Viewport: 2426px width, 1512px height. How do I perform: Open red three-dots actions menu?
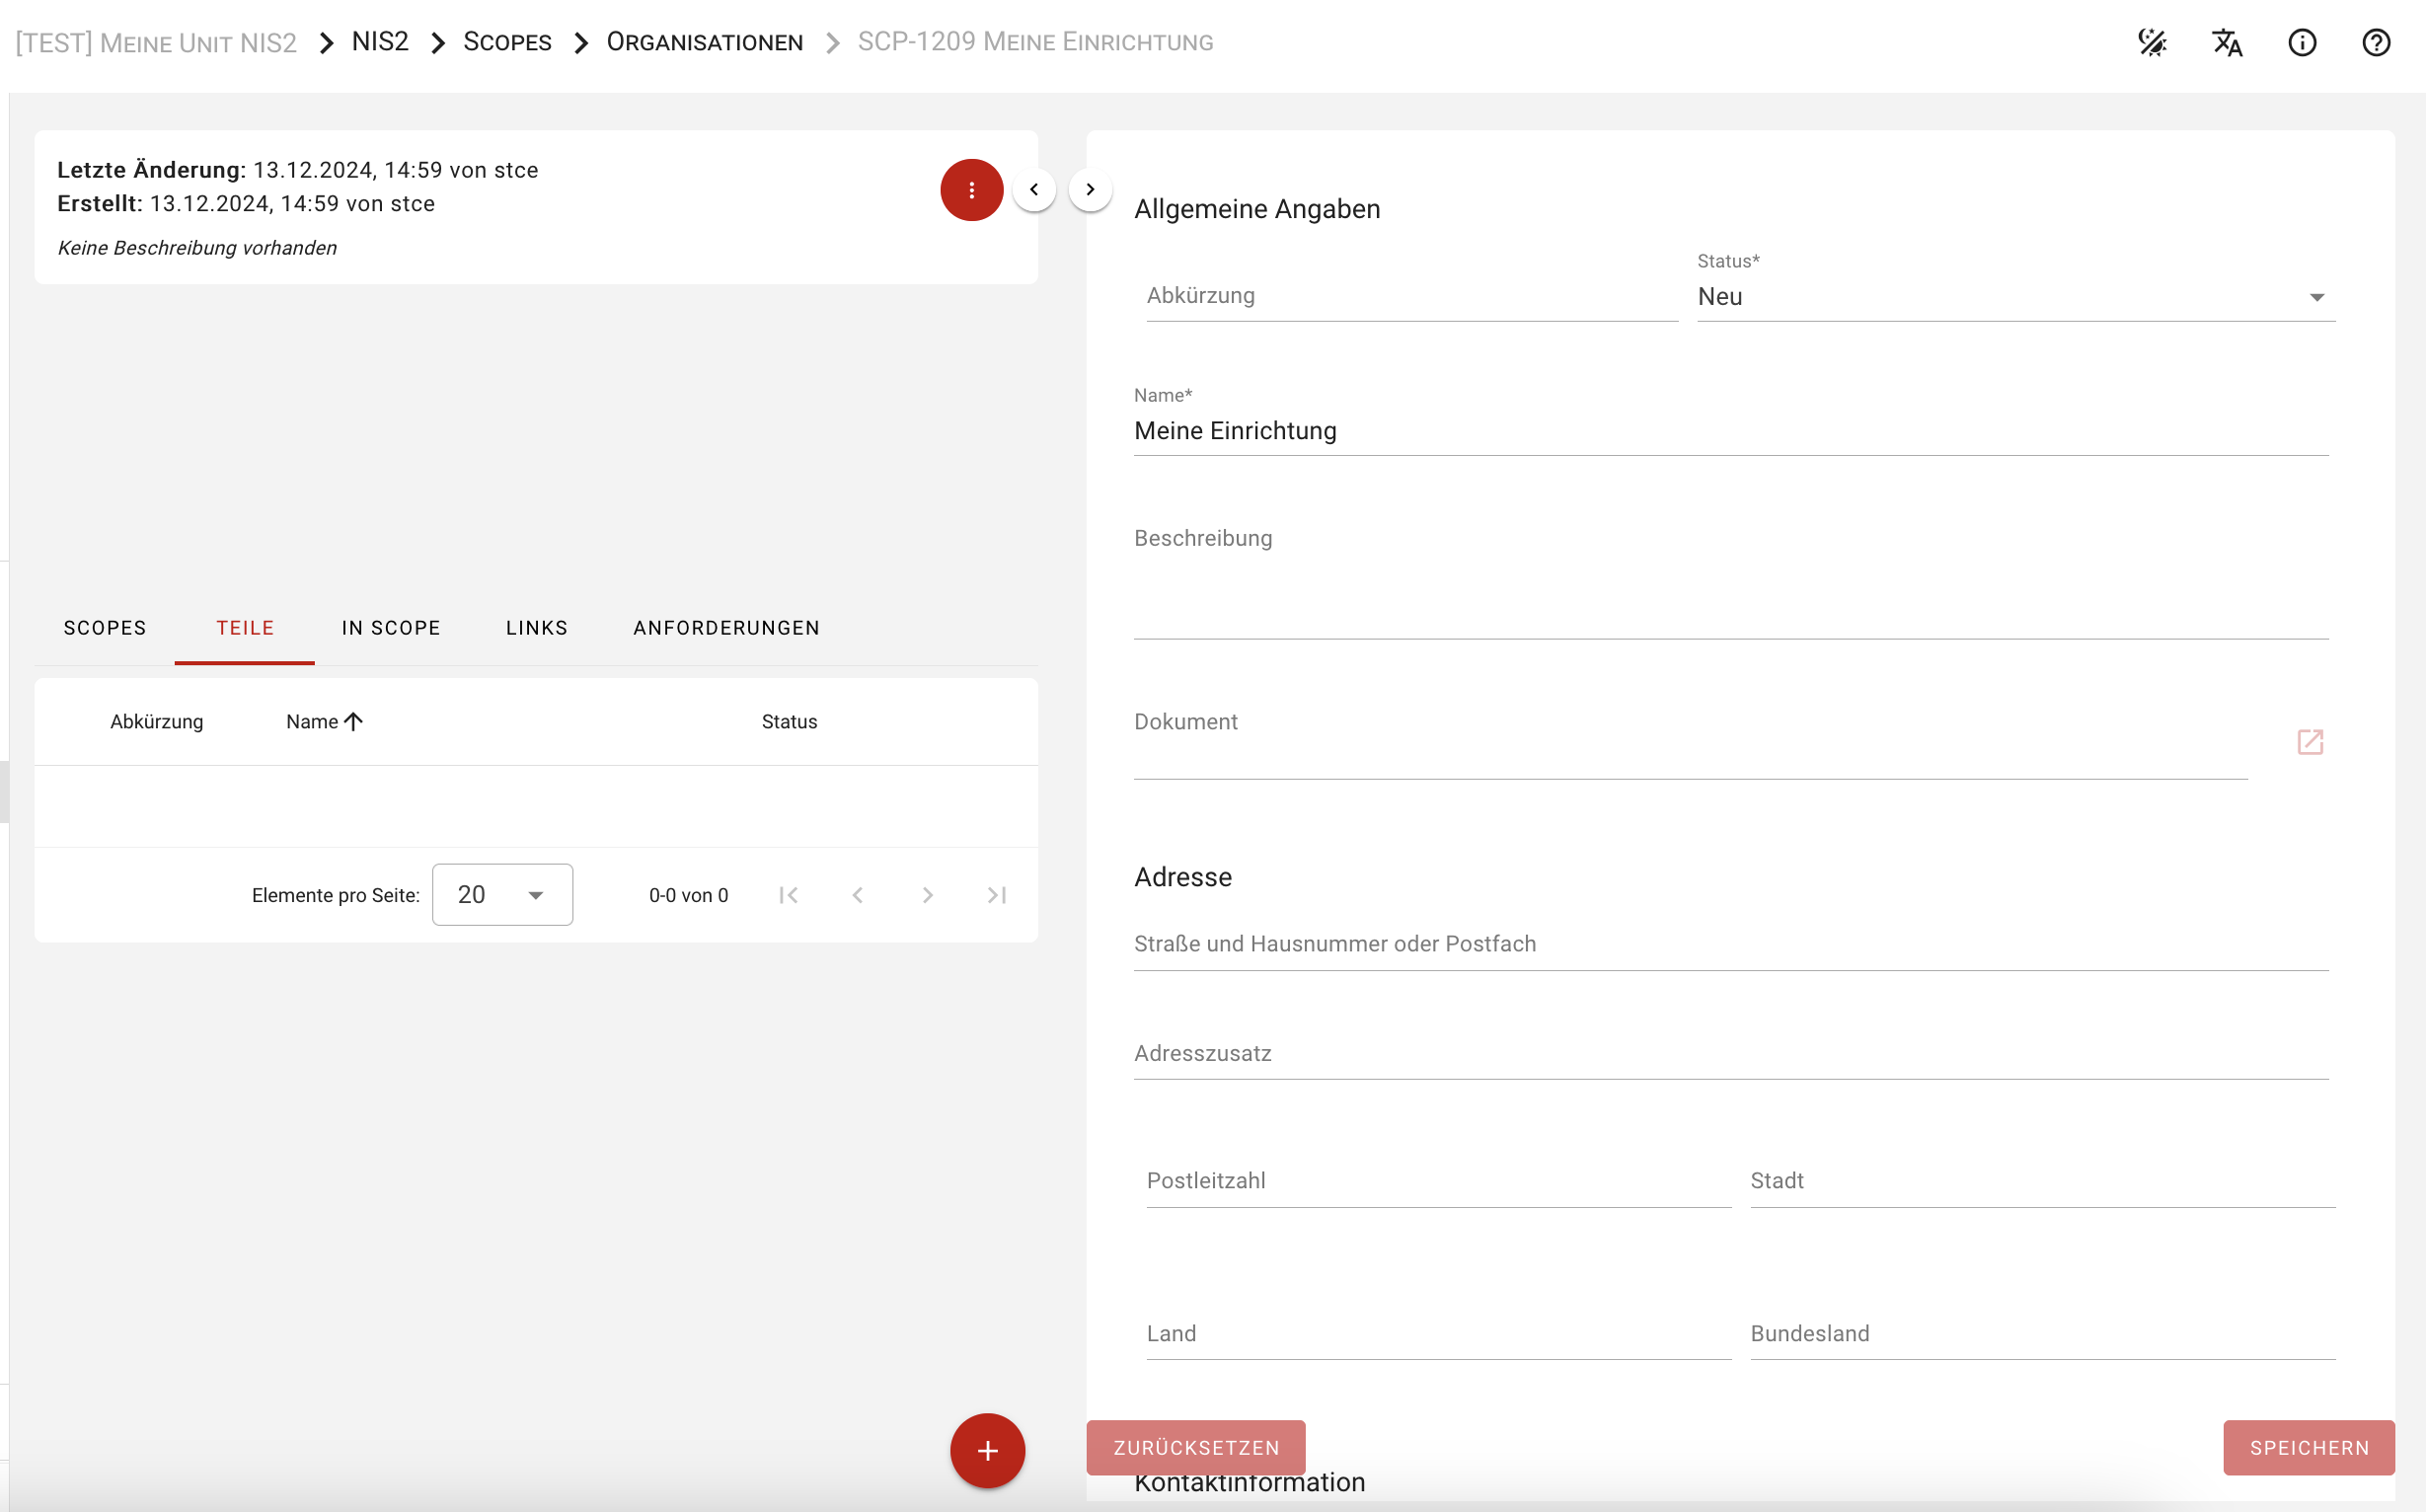click(x=971, y=190)
